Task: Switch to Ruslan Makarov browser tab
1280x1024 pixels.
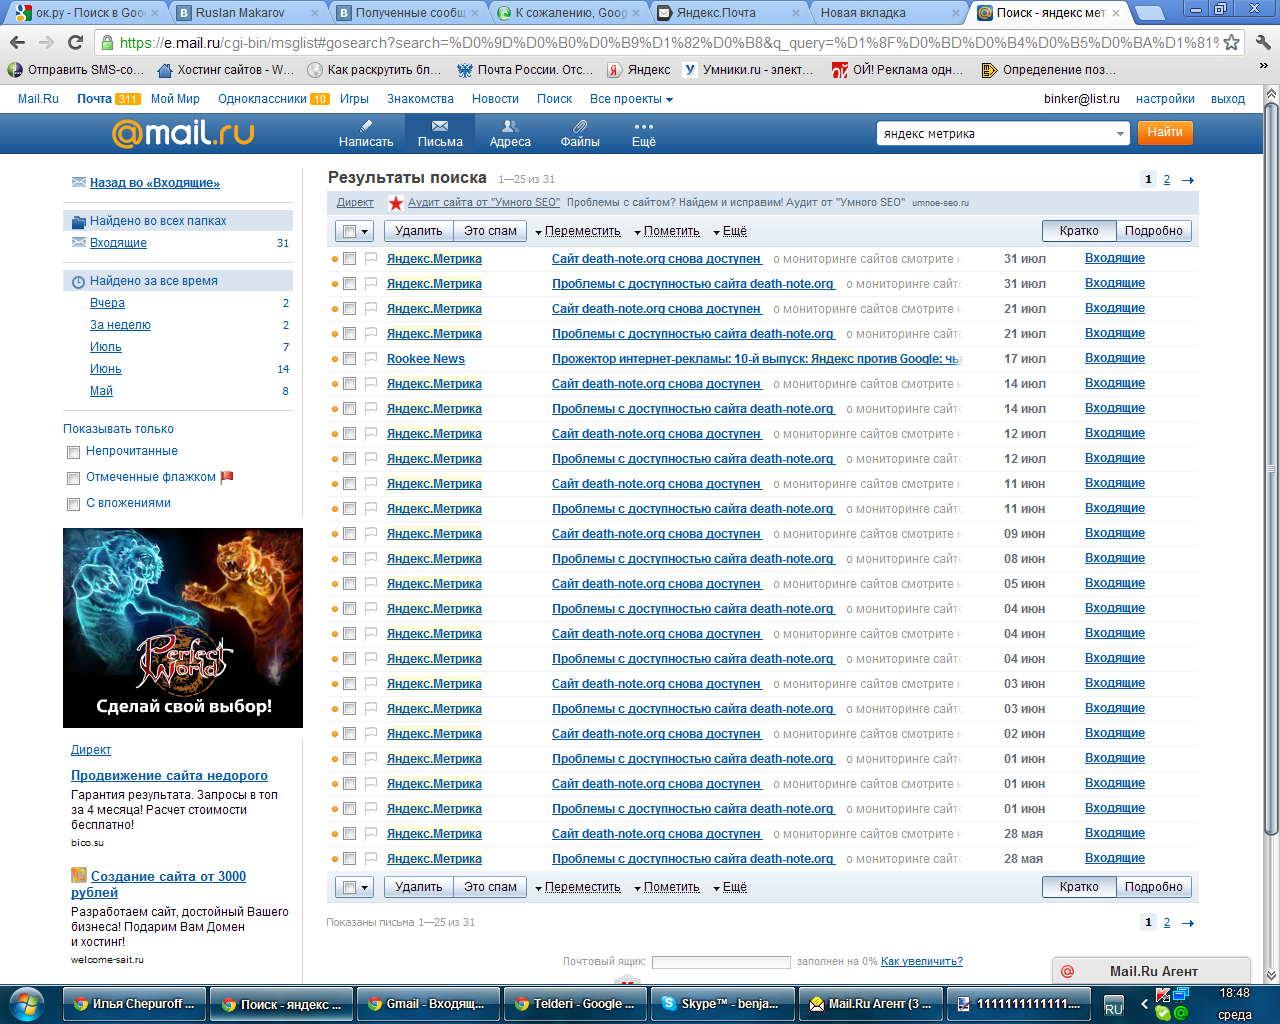Action: click(x=247, y=13)
